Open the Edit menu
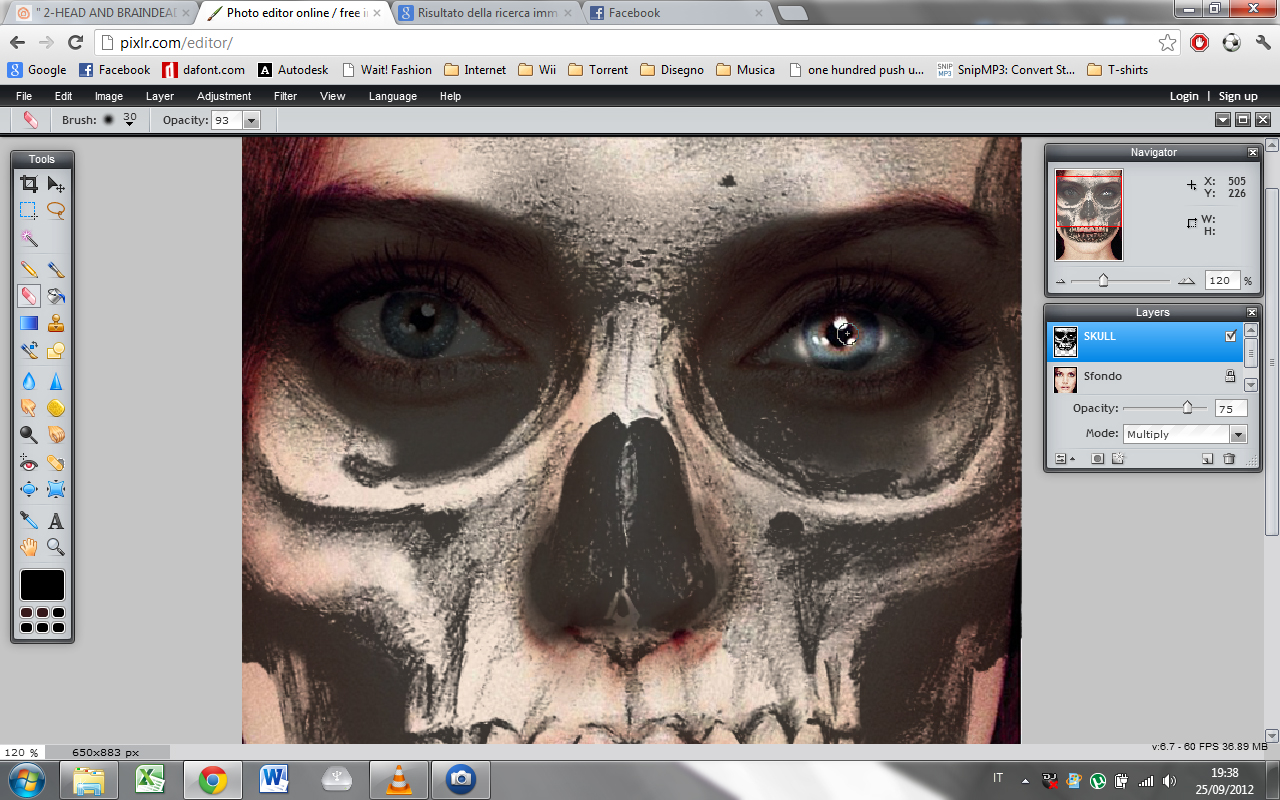 pos(63,96)
